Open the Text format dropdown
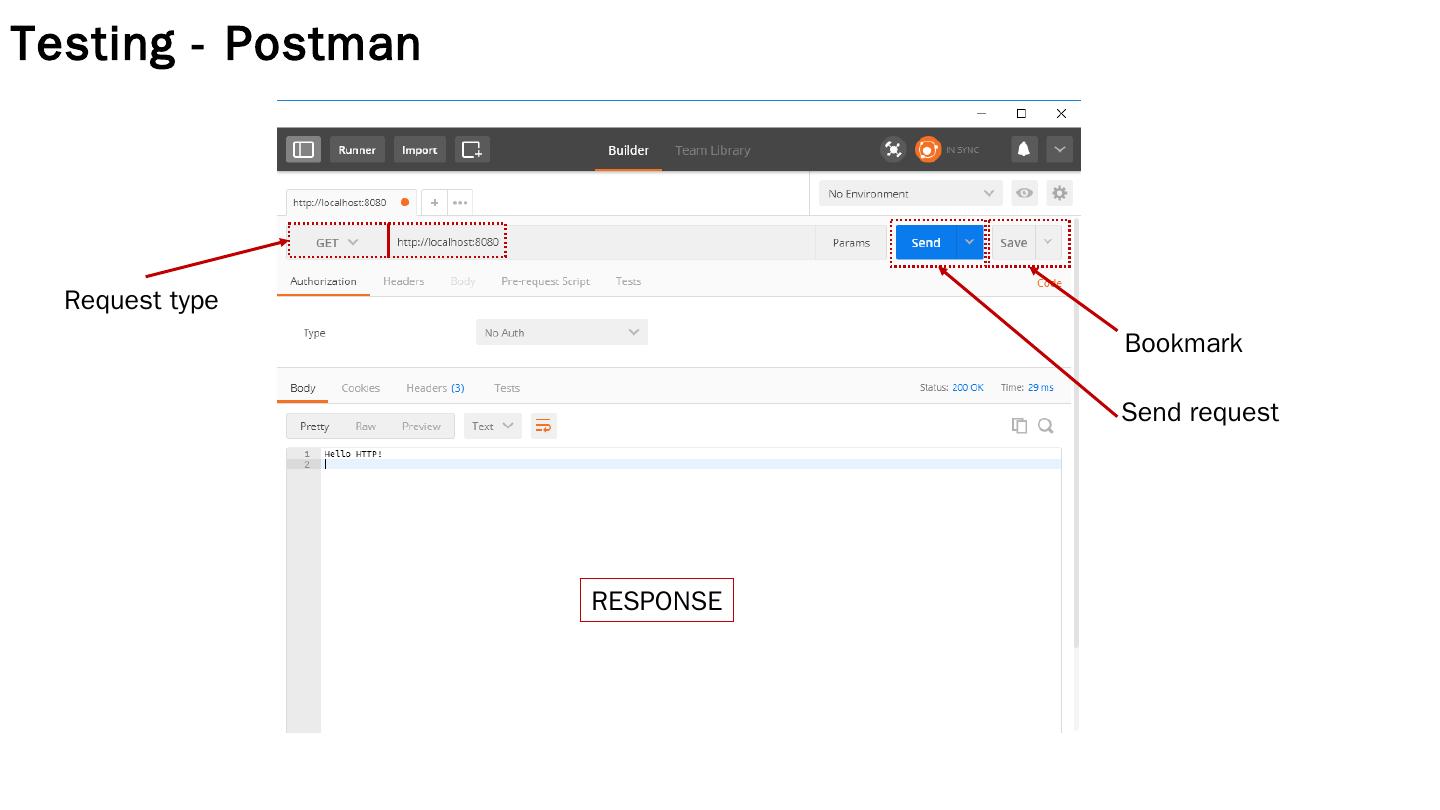This screenshot has height=810, width=1440. [x=493, y=426]
